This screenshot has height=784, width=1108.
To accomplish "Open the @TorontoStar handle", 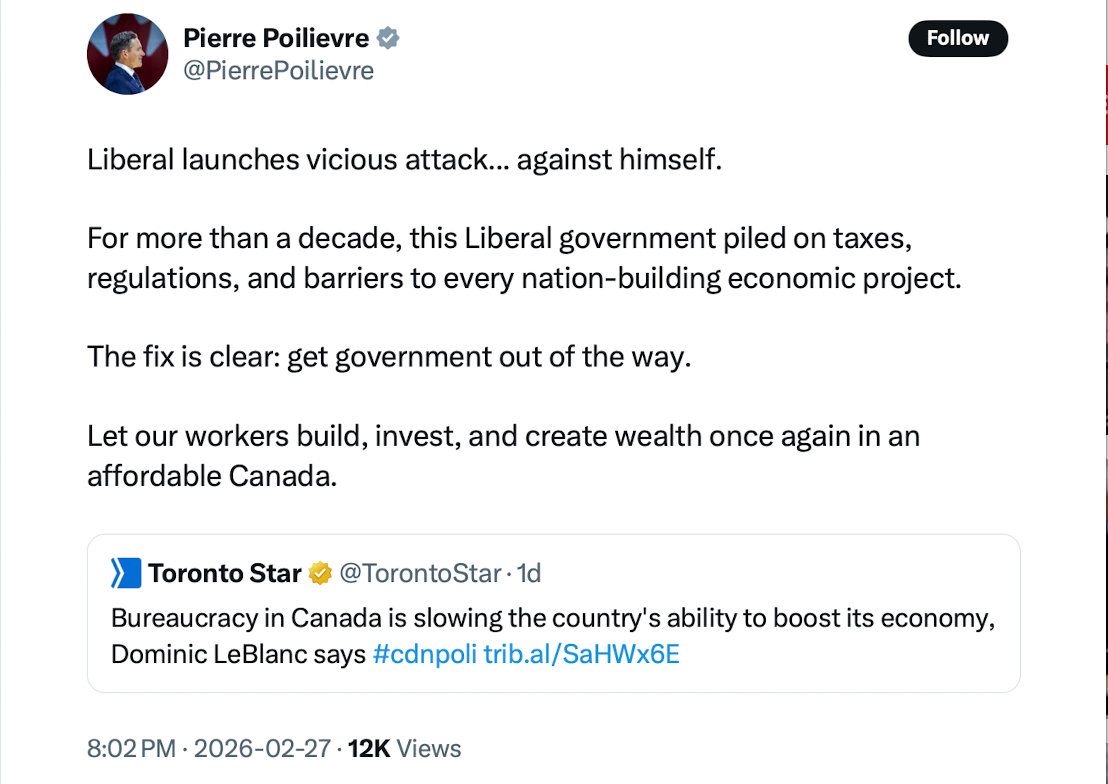I will coord(419,573).
